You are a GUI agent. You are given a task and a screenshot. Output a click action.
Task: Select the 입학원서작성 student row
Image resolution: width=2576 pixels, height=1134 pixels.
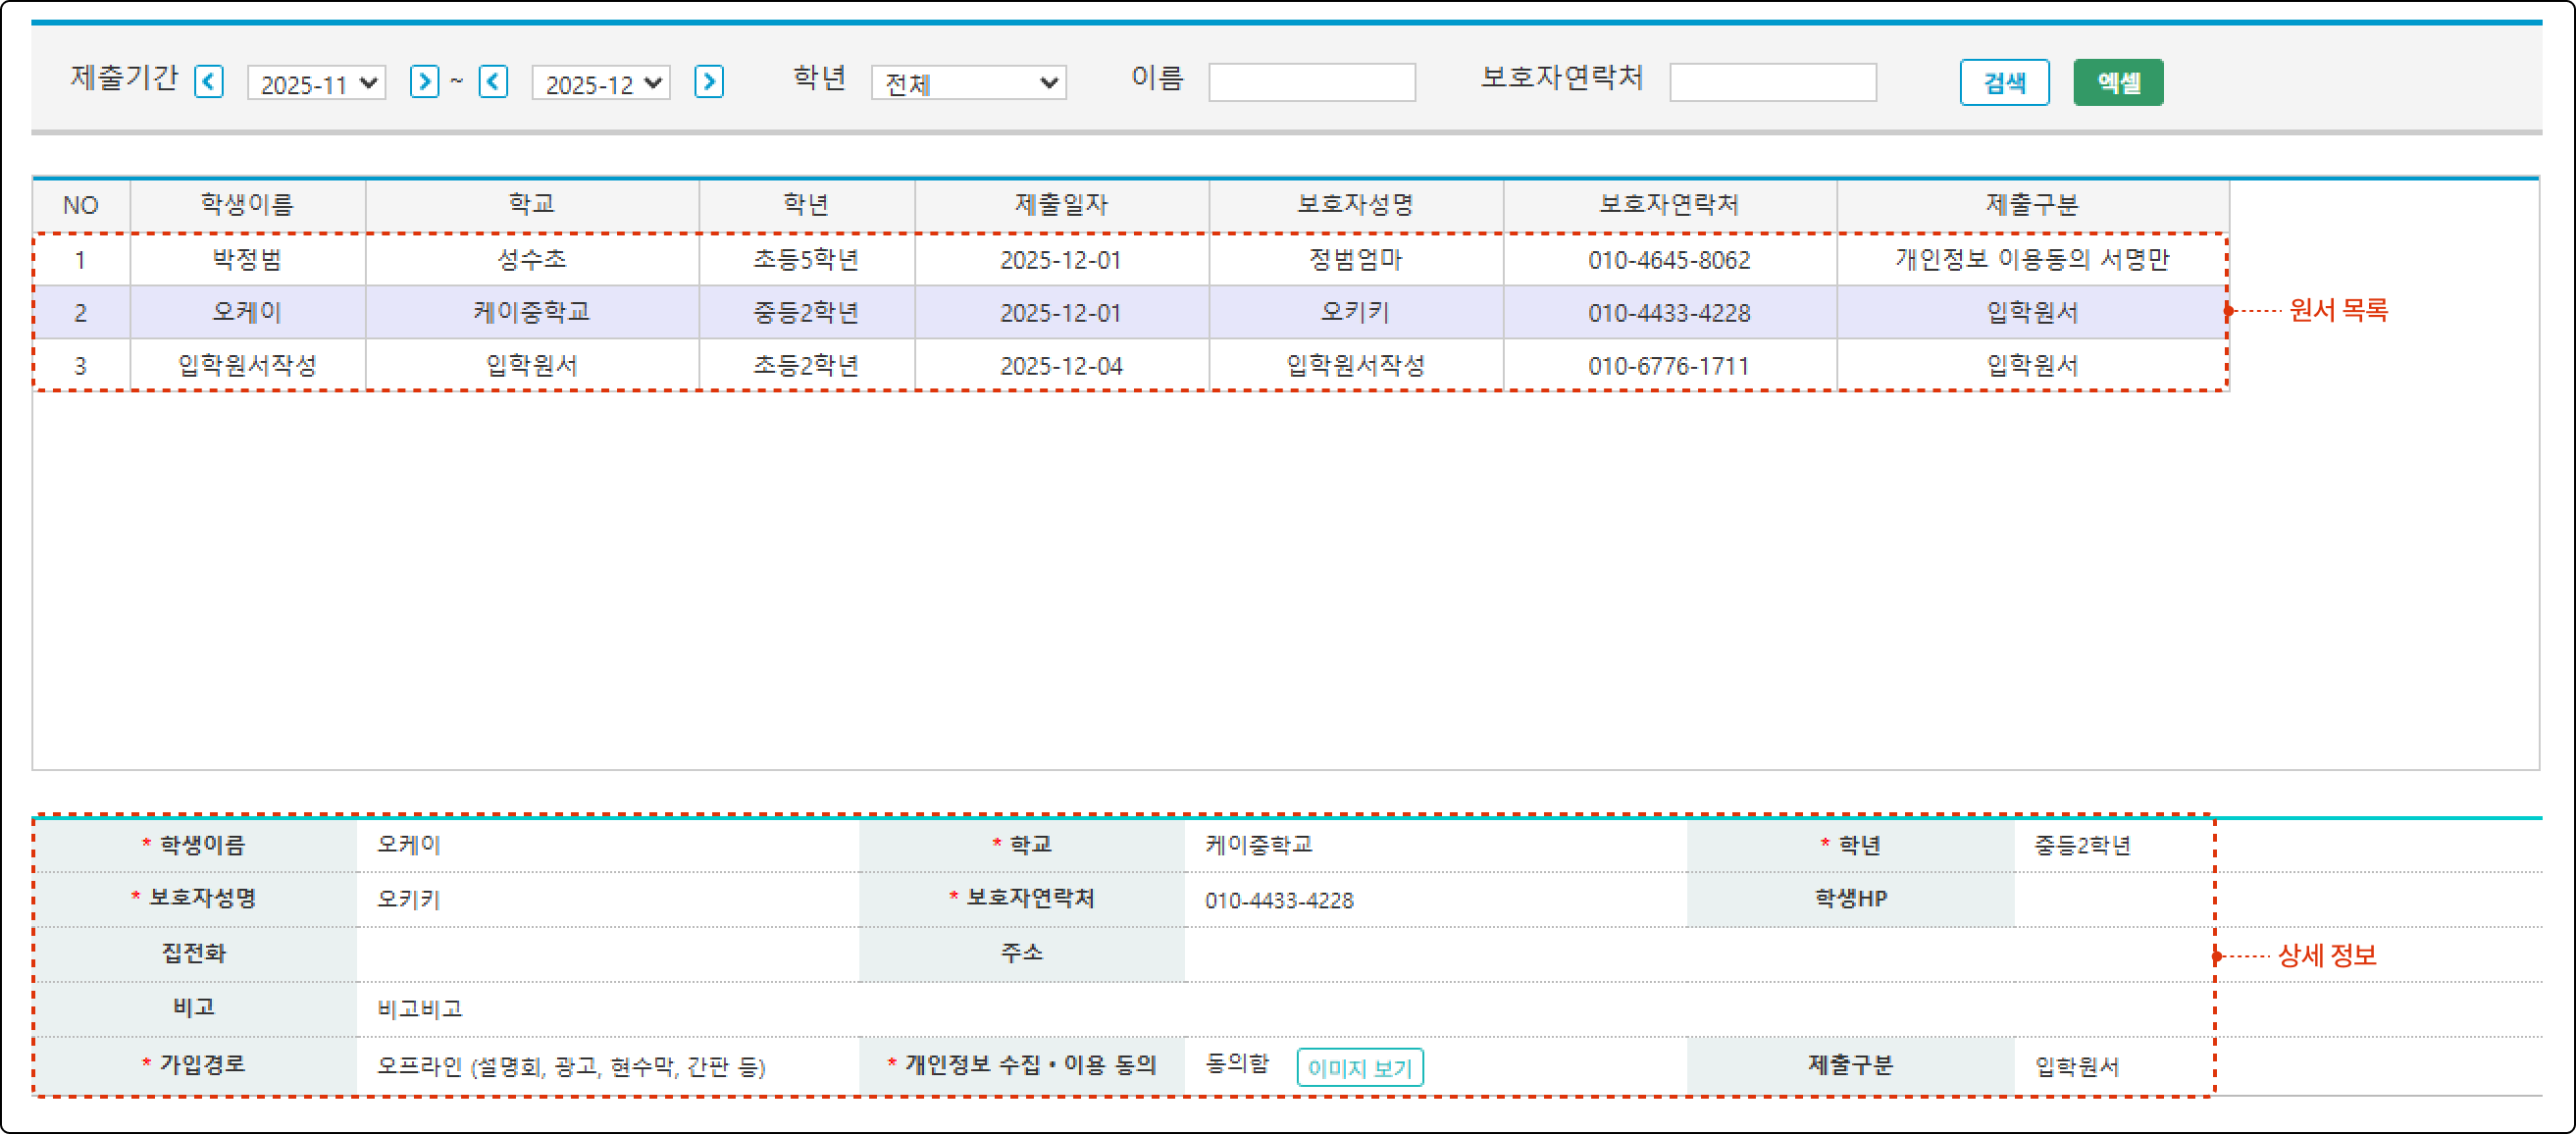click(x=247, y=365)
